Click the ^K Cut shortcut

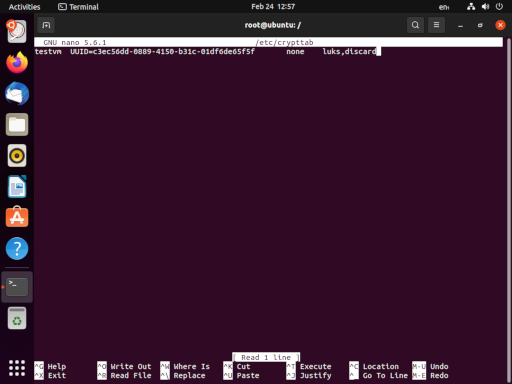[237, 366]
